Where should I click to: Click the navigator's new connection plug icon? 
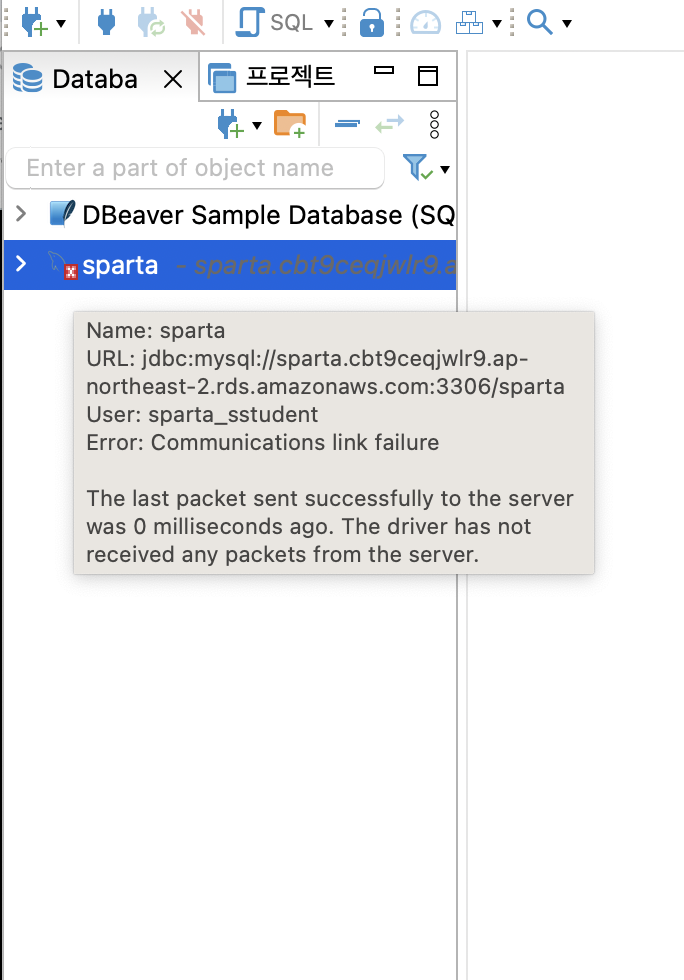(230, 124)
